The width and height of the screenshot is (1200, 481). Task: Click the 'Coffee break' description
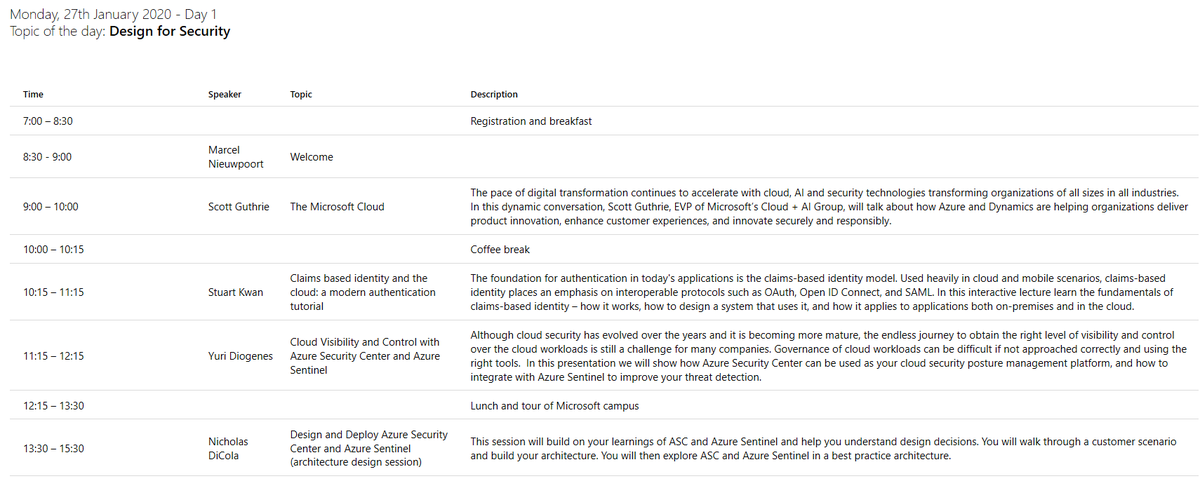(500, 249)
